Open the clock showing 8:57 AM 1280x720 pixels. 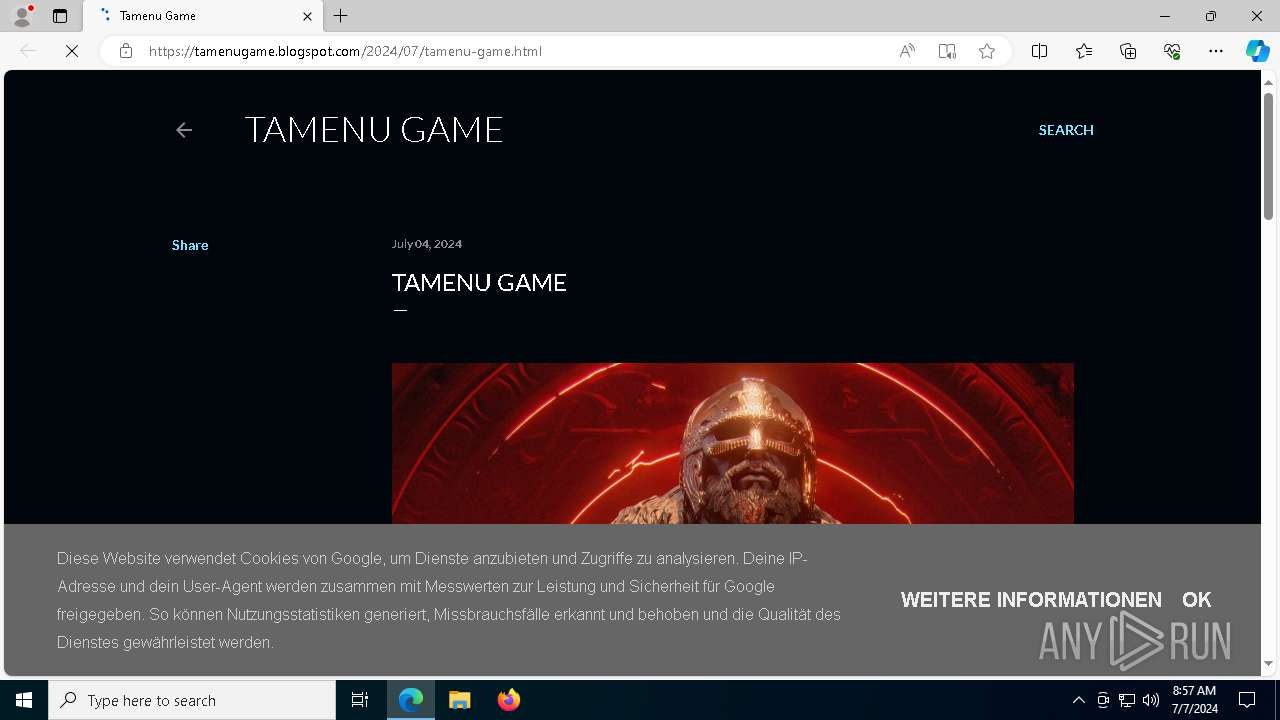tap(1194, 700)
